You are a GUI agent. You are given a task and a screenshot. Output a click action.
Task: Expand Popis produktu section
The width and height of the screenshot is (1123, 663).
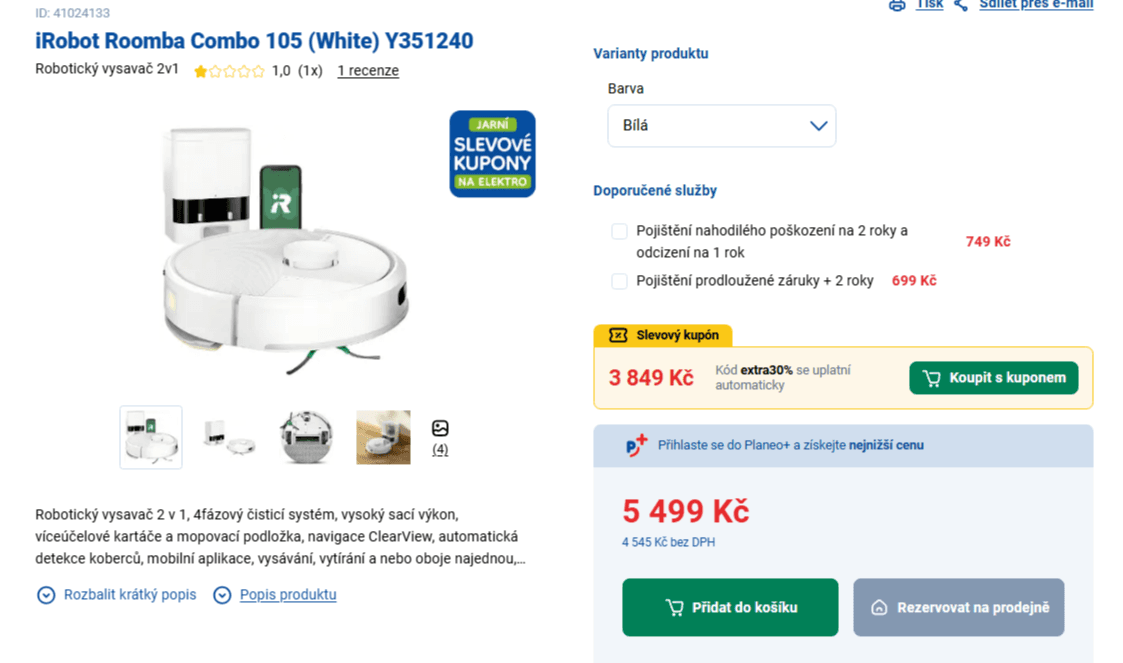[x=286, y=594]
